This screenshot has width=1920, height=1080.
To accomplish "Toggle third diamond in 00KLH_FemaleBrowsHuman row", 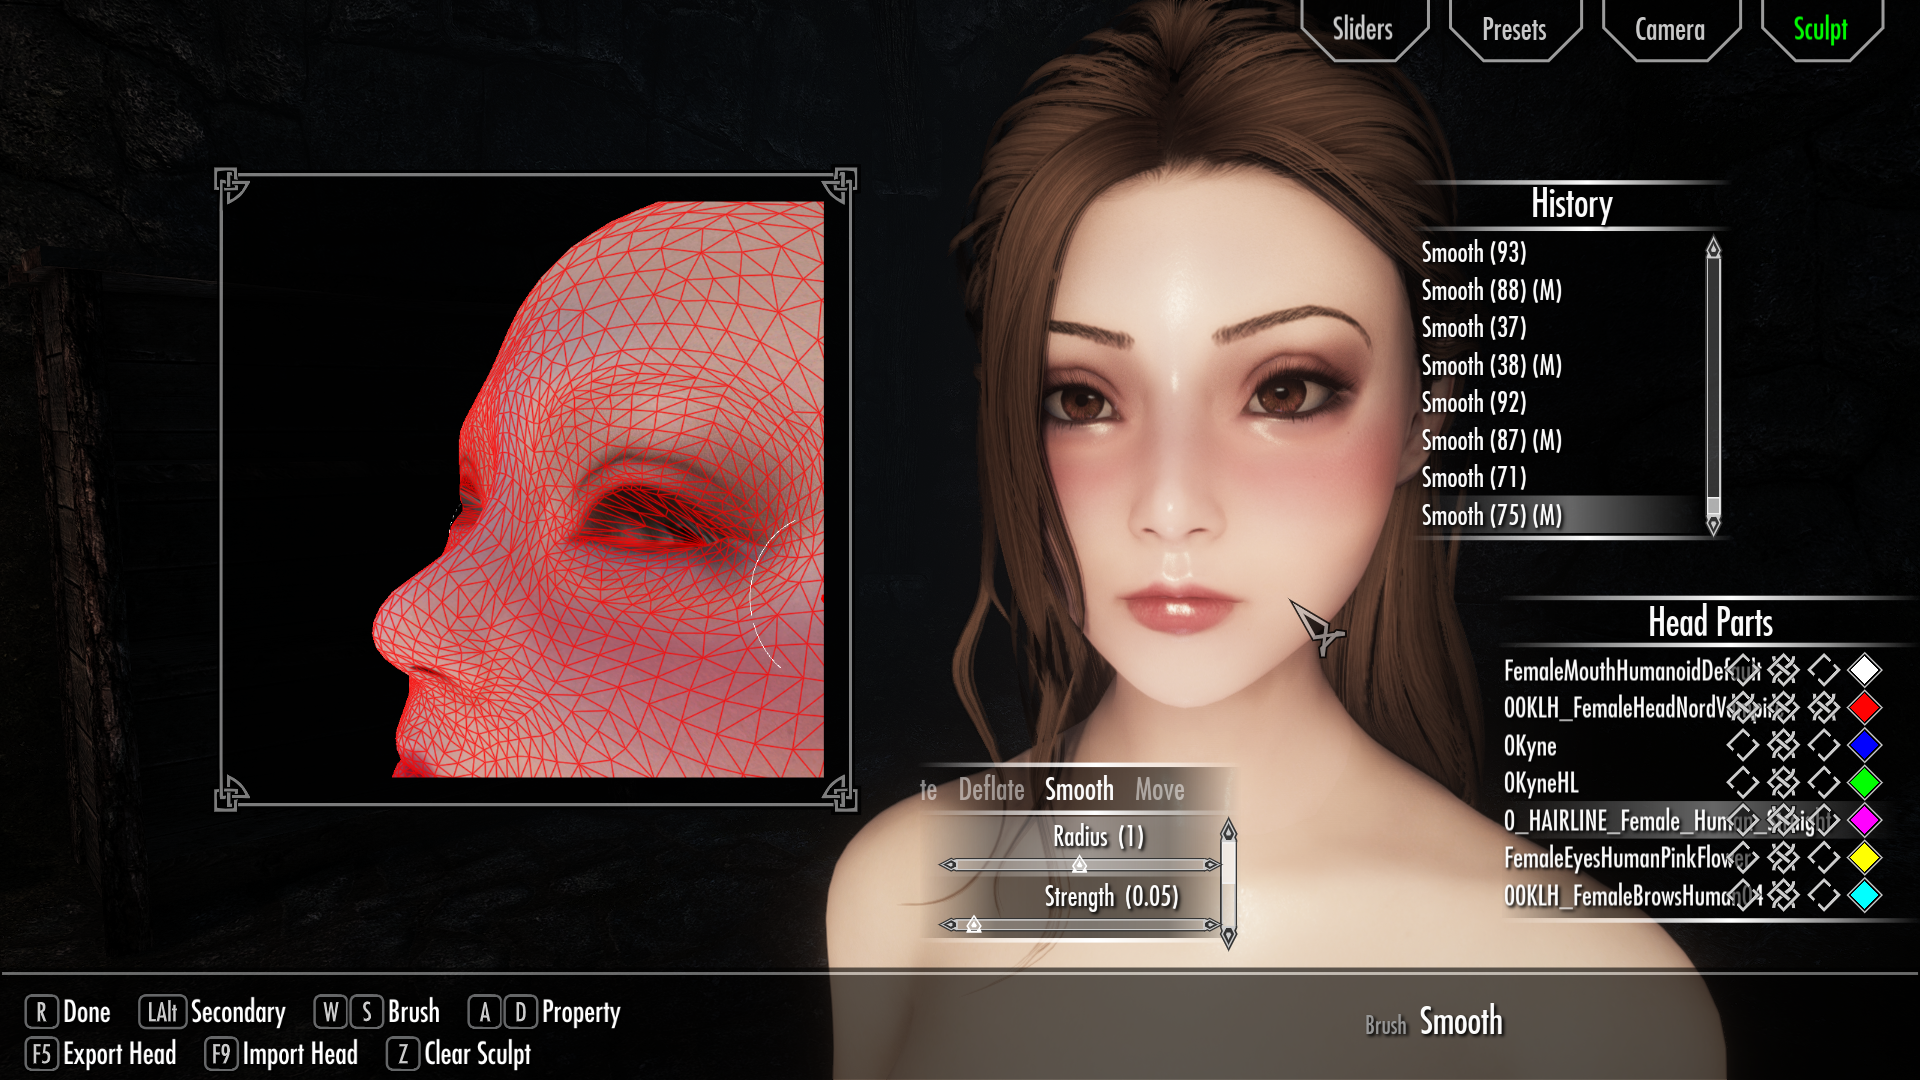I will [1823, 895].
